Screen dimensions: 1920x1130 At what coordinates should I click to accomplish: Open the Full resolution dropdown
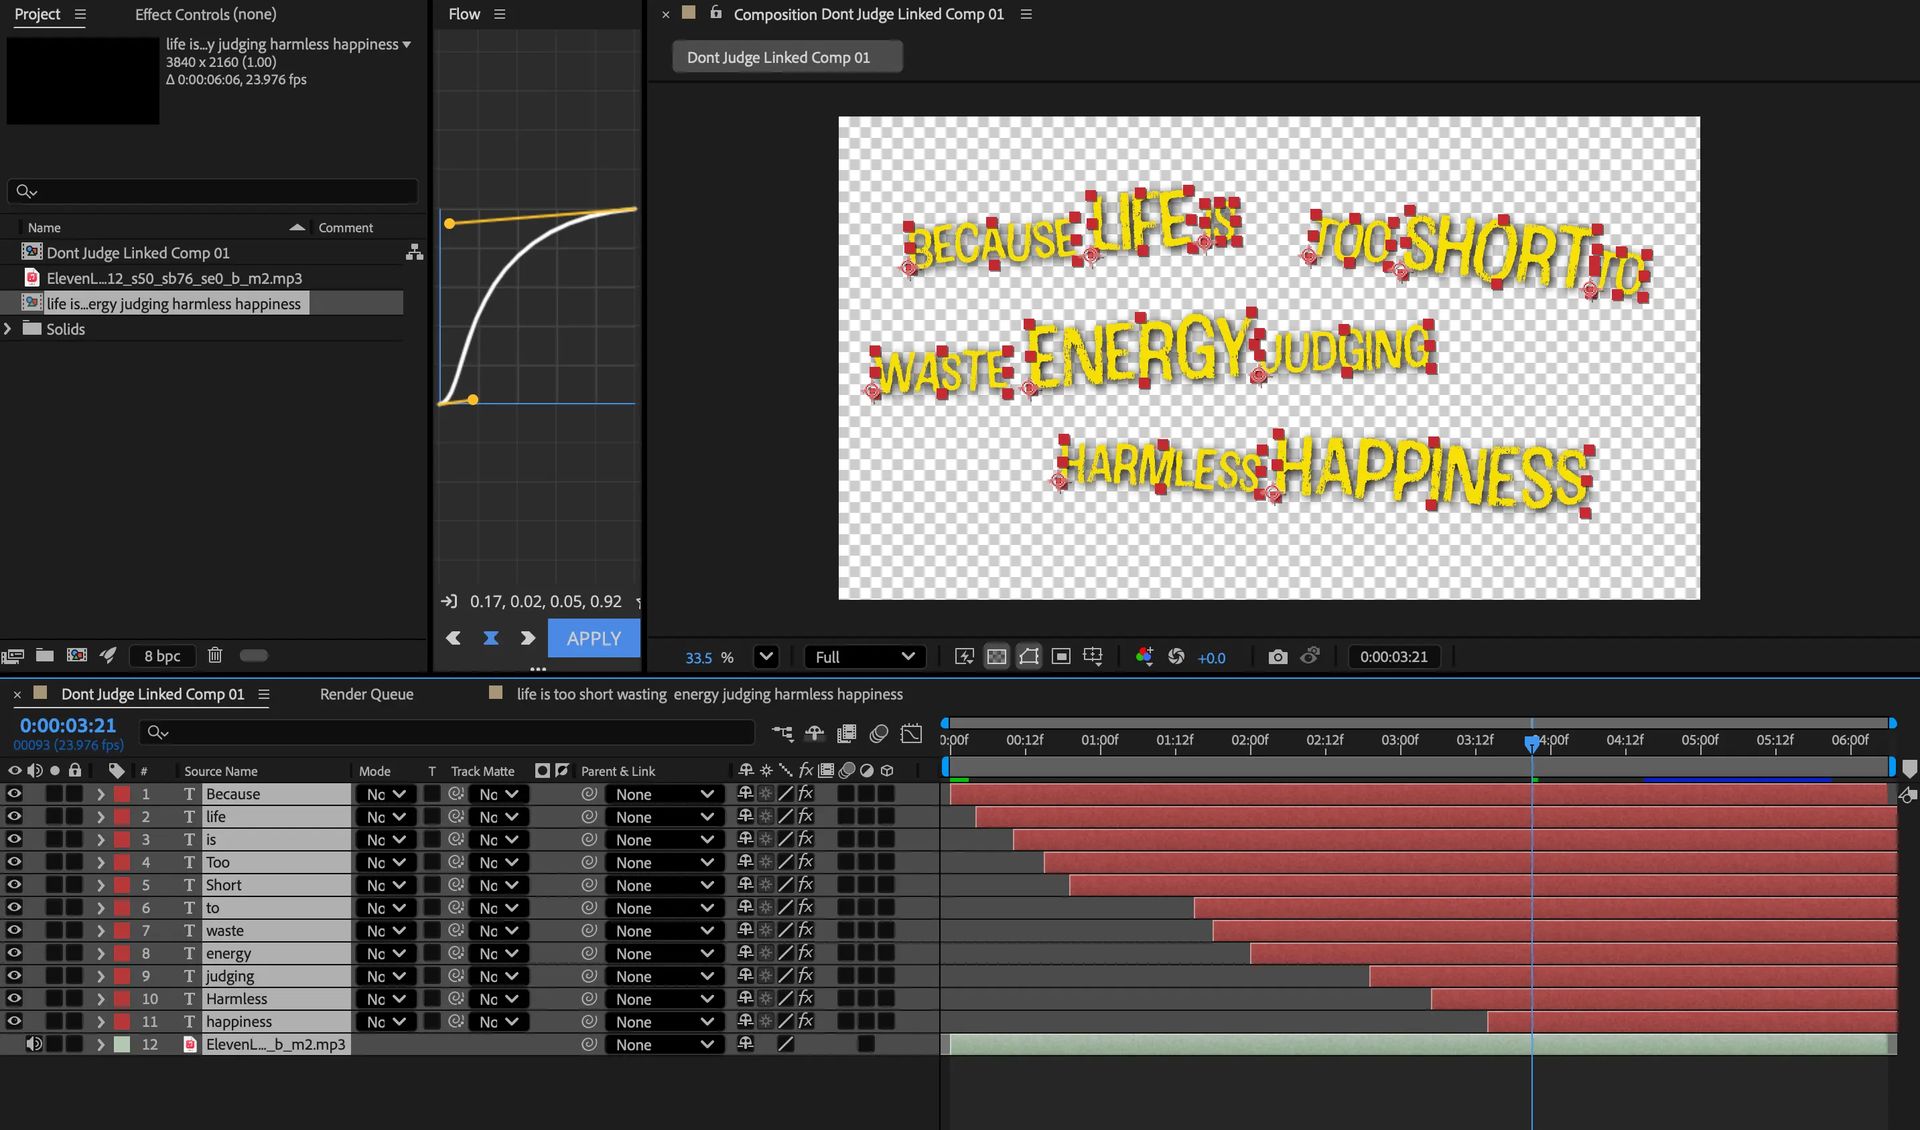pyautogui.click(x=864, y=657)
